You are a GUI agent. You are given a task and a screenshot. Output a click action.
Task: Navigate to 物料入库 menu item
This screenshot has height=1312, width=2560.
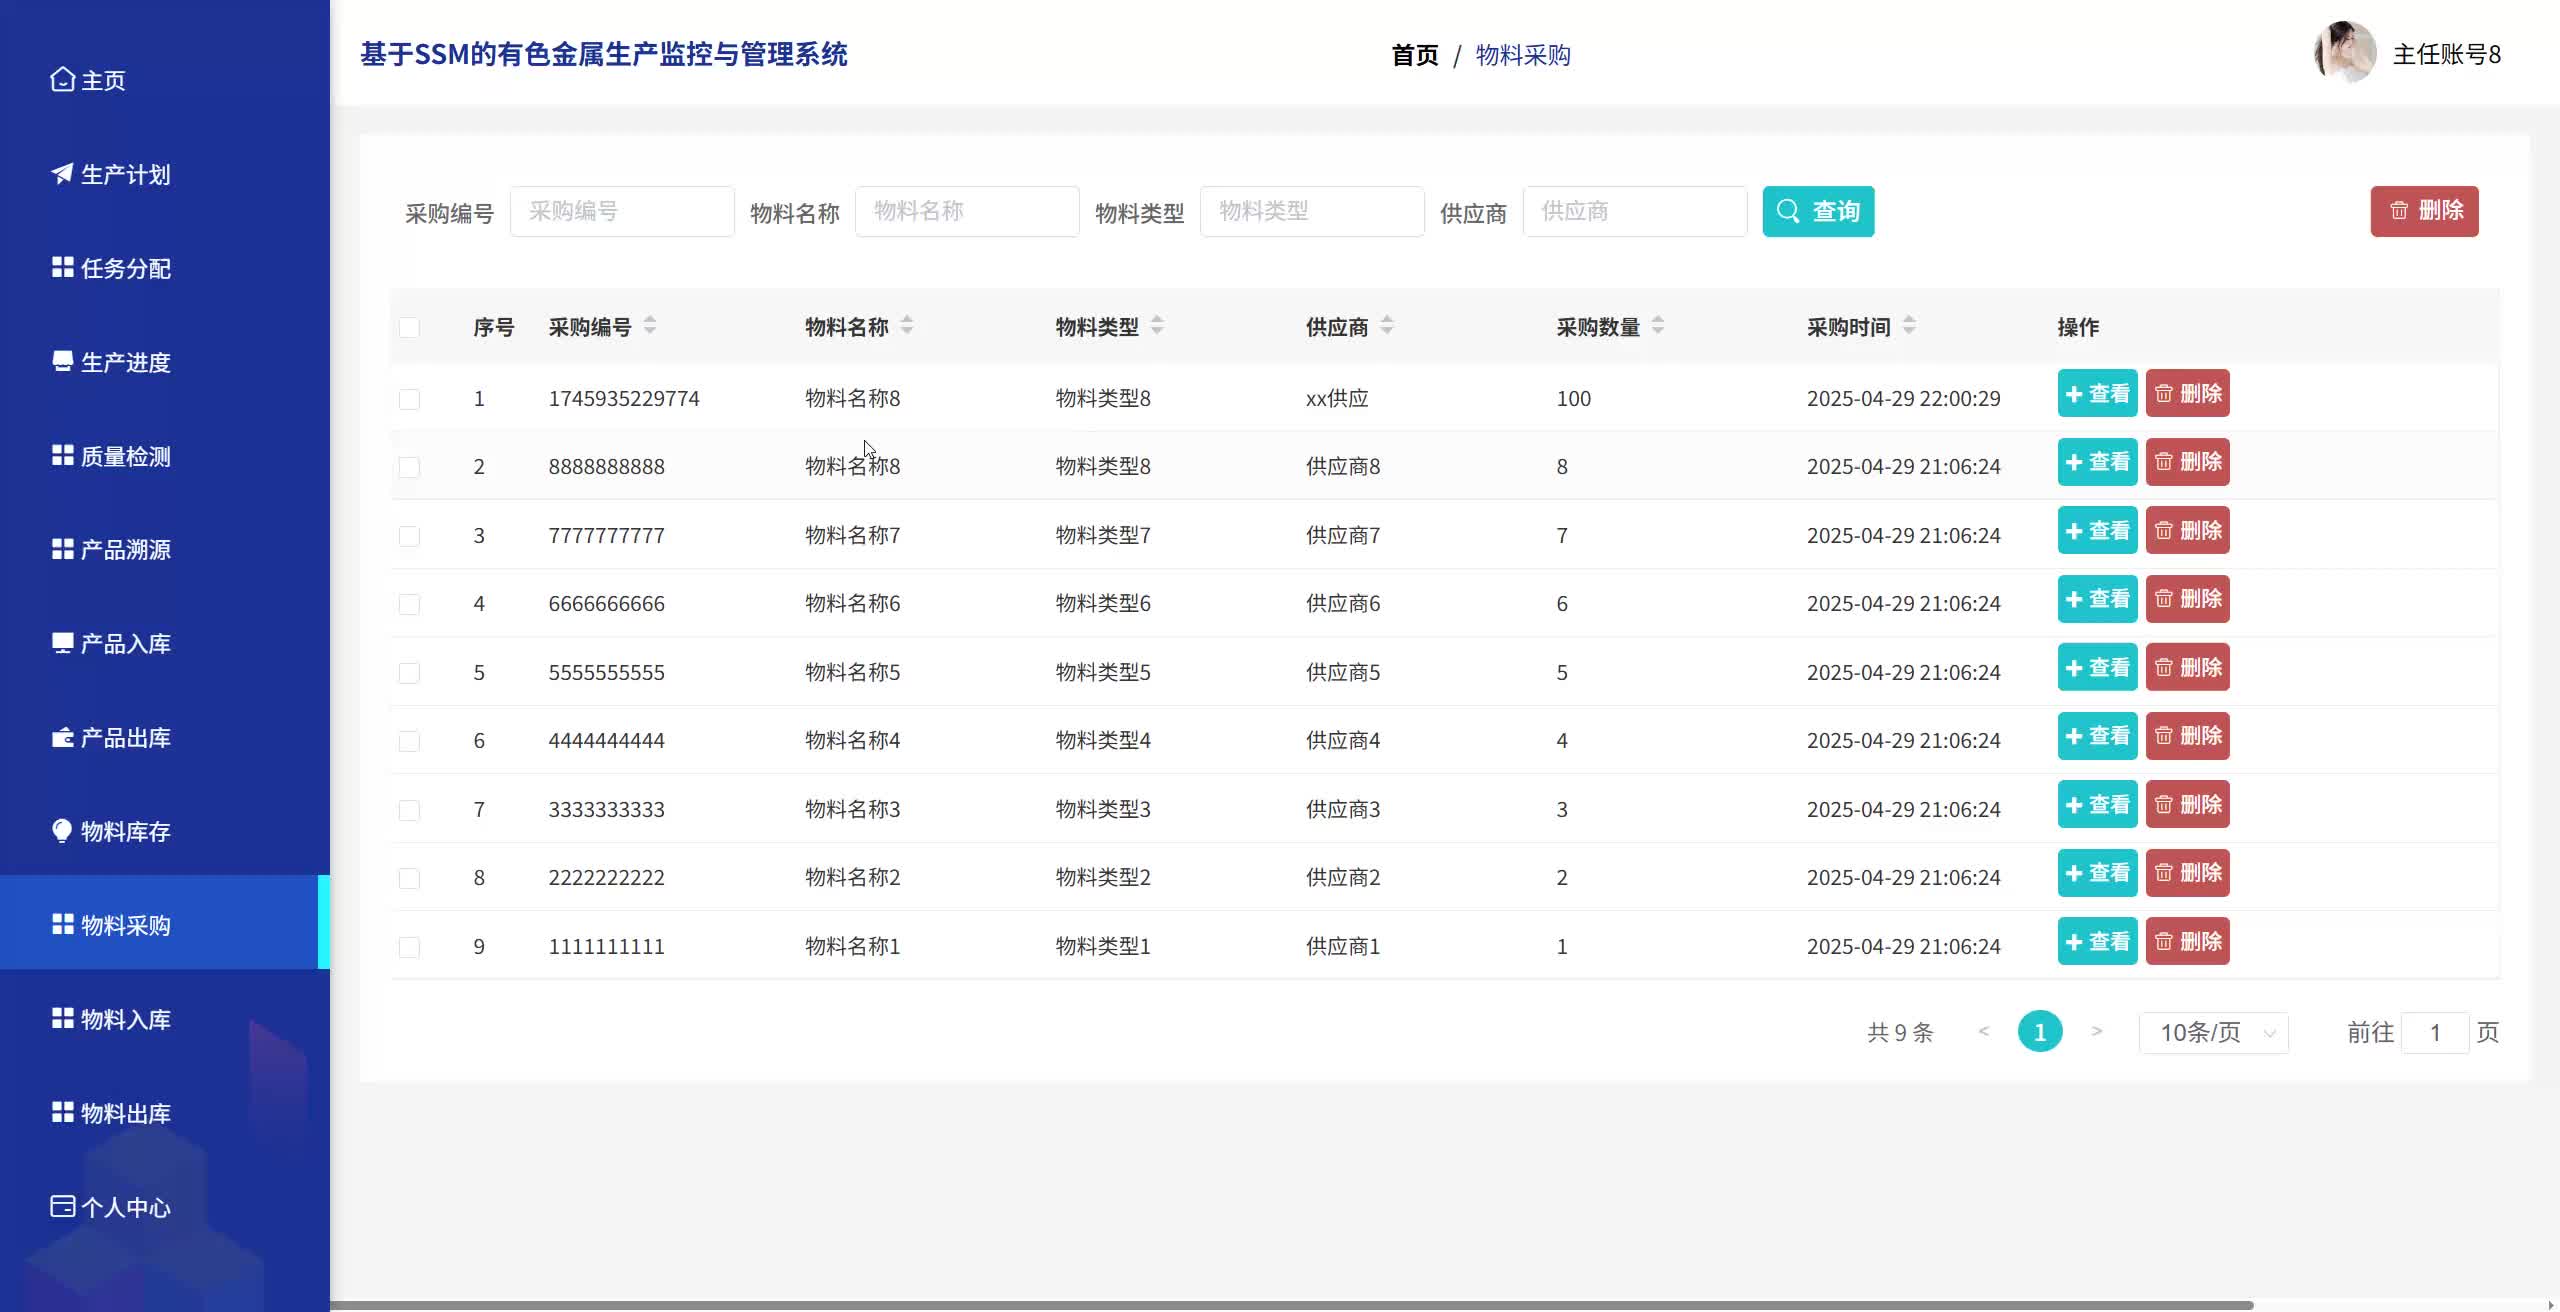pos(125,1019)
